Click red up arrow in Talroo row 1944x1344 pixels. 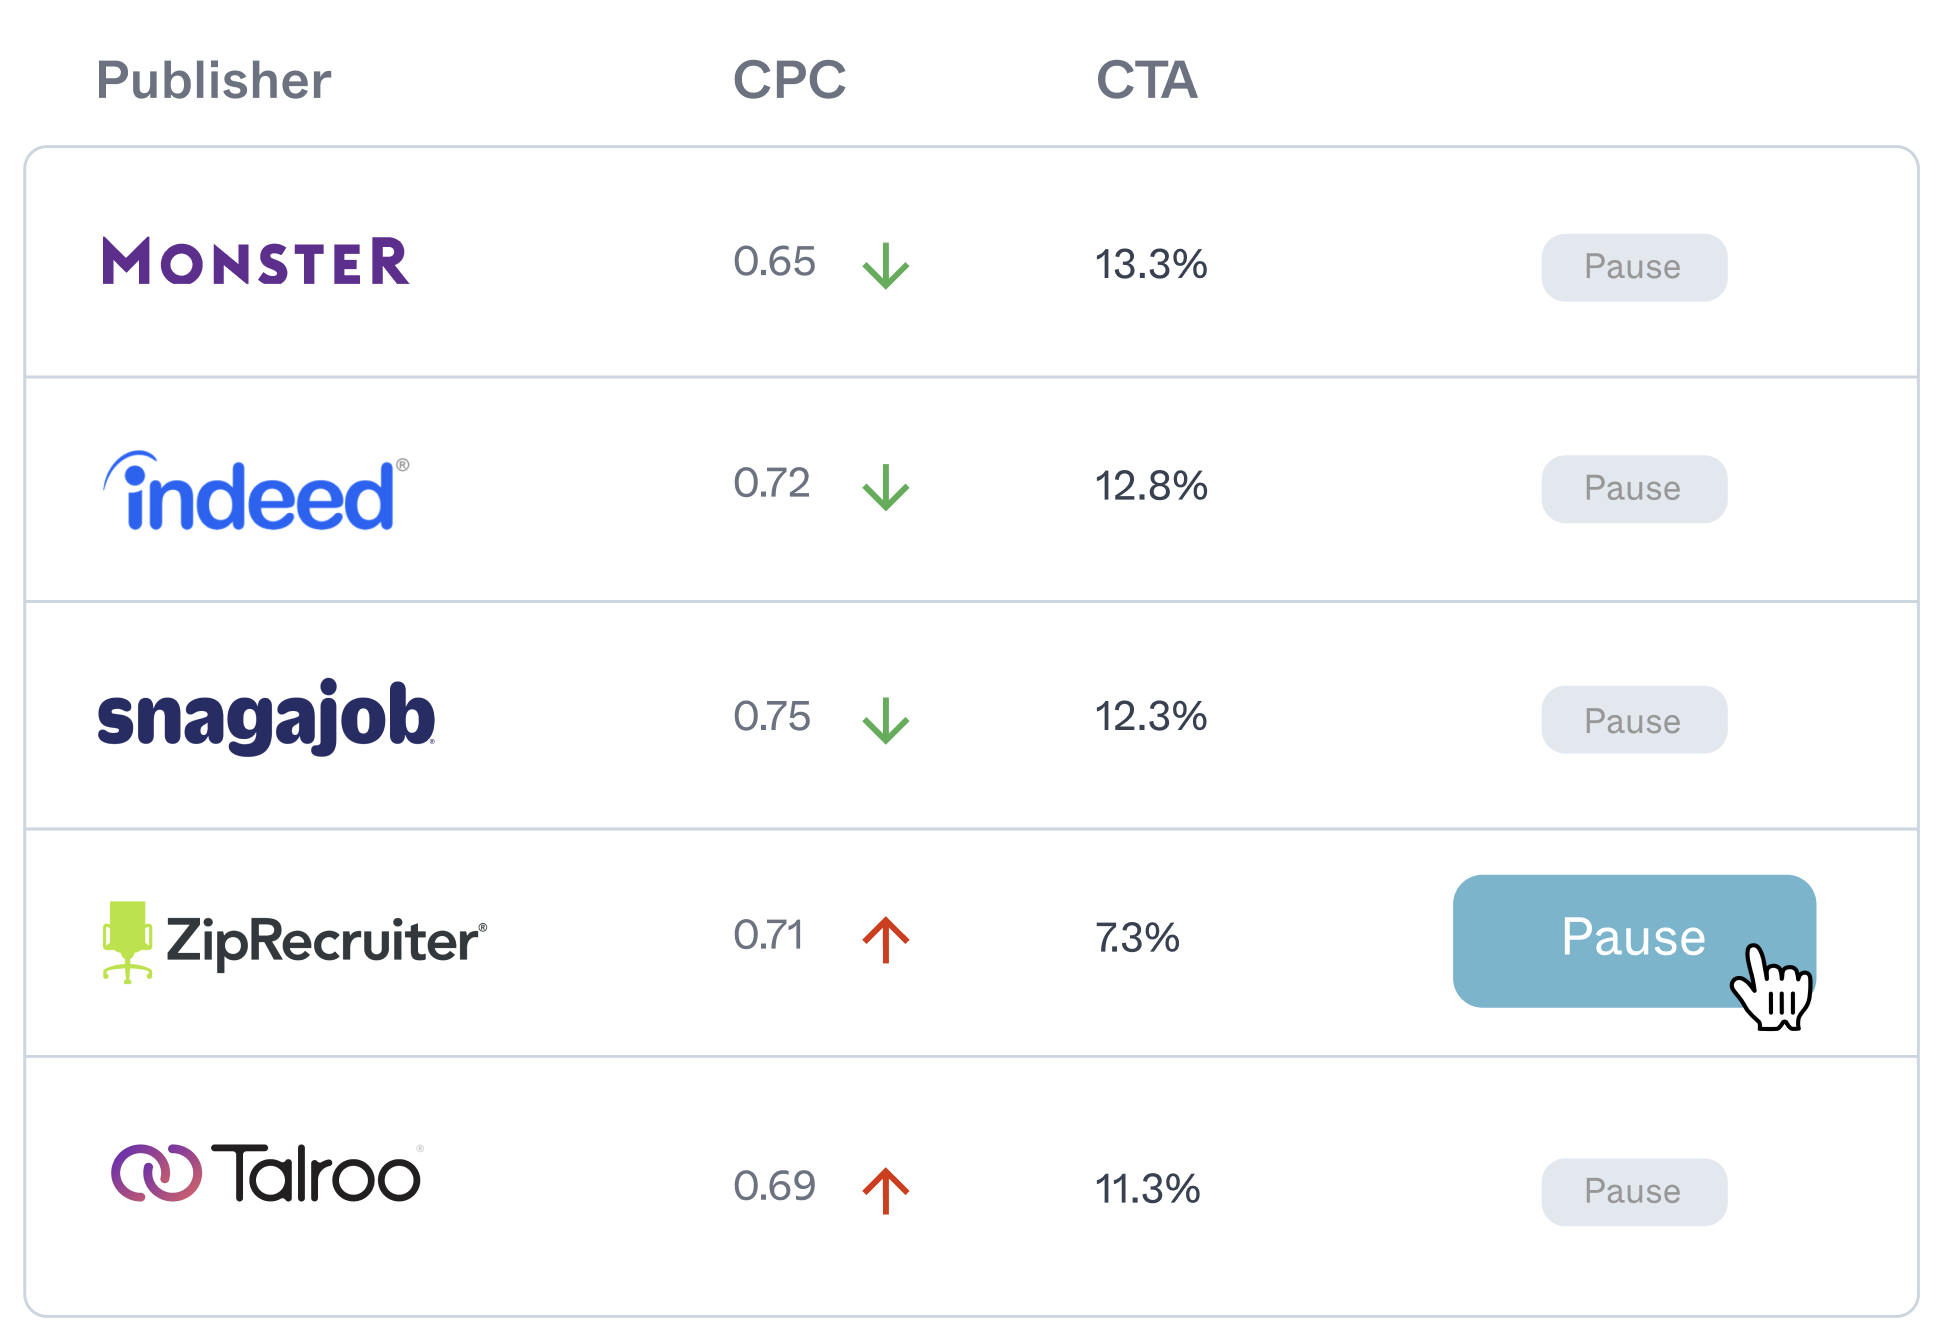pos(885,1190)
